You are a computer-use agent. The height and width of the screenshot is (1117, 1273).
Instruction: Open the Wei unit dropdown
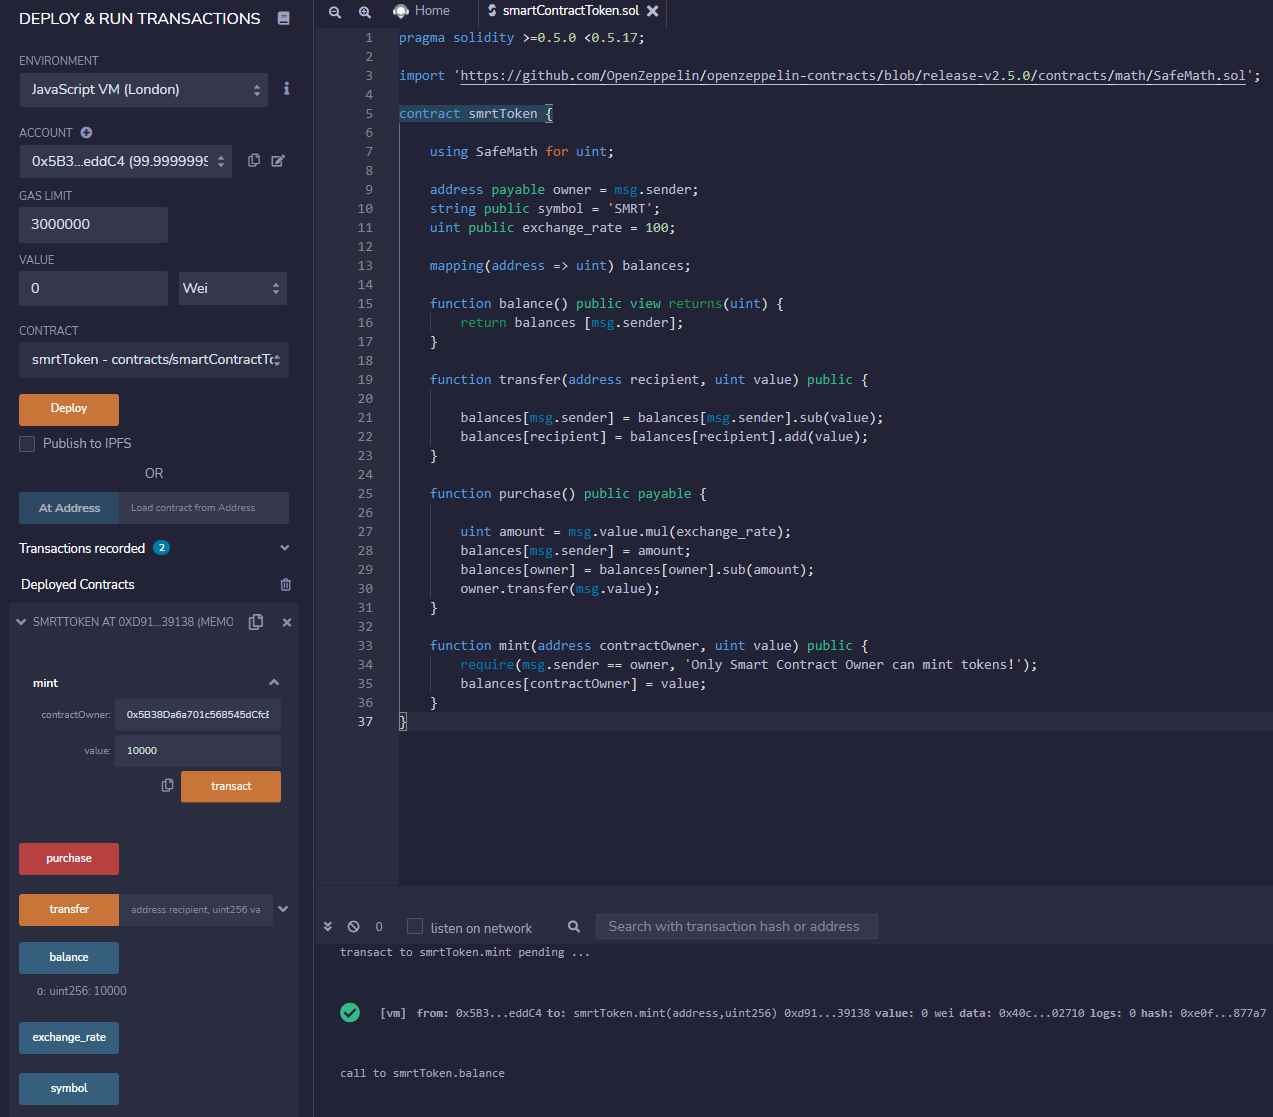[233, 288]
